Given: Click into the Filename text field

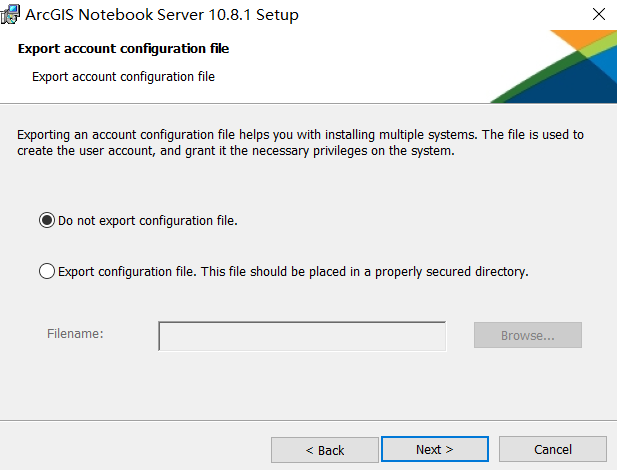Looking at the screenshot, I should coord(302,336).
